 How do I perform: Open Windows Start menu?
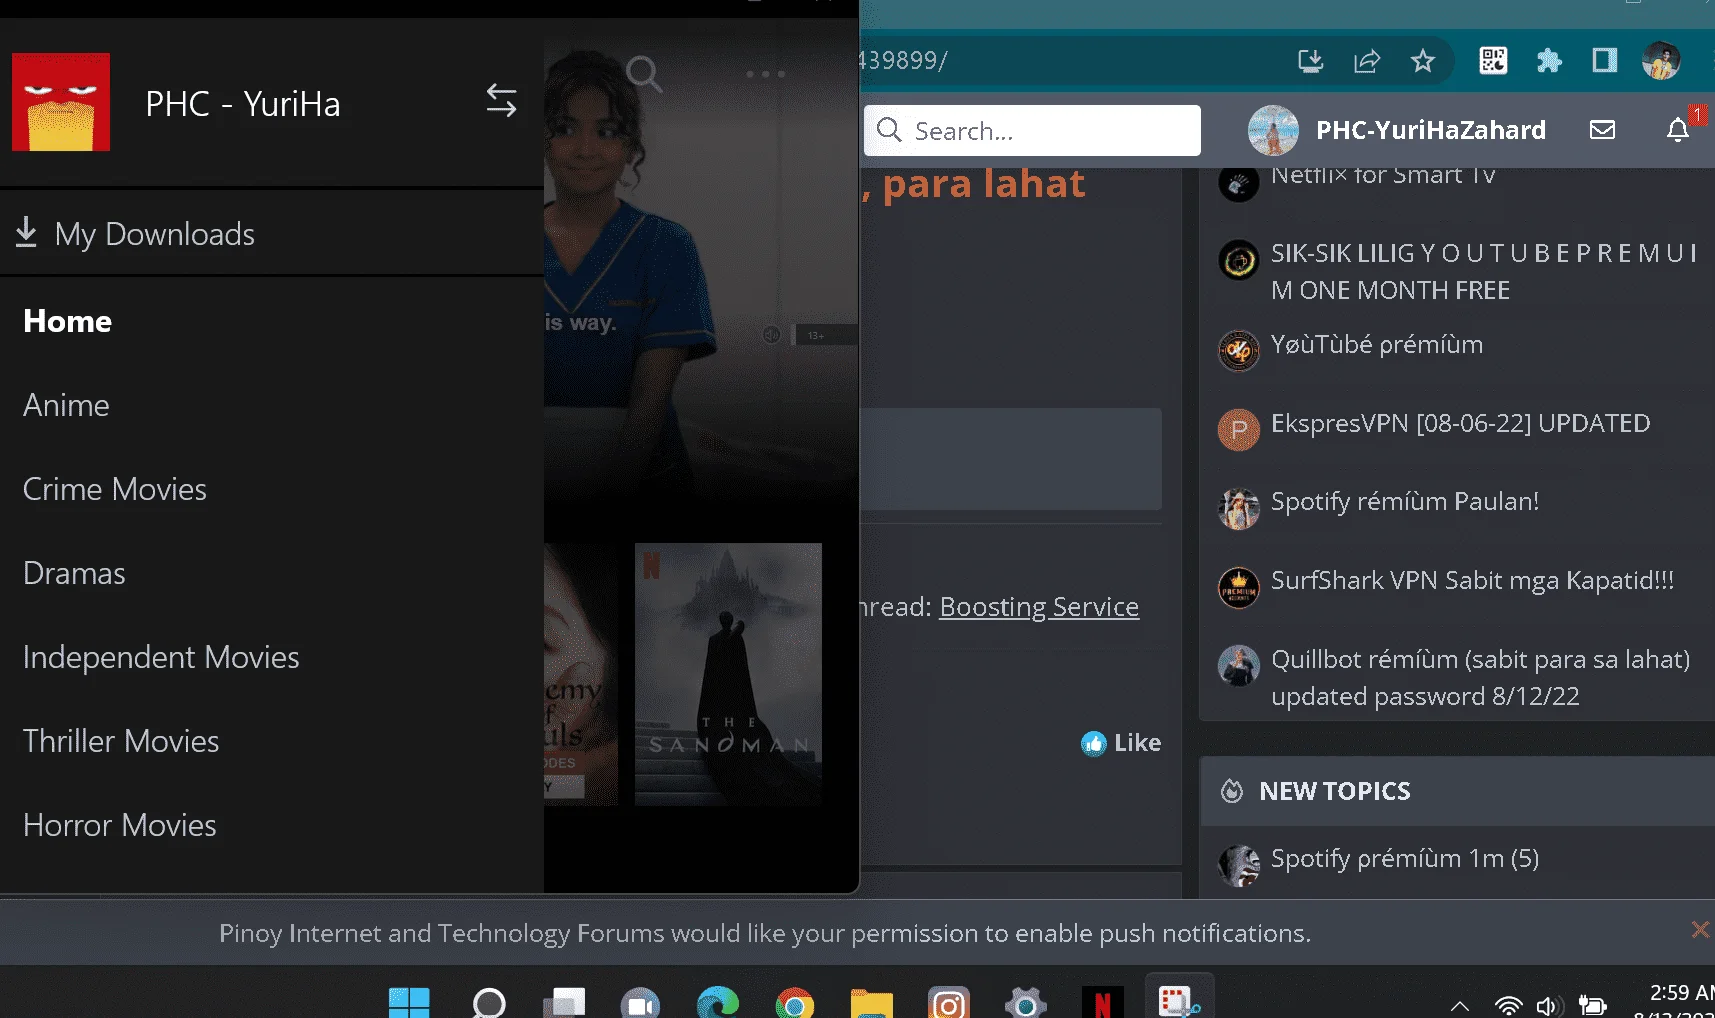pos(409,1002)
